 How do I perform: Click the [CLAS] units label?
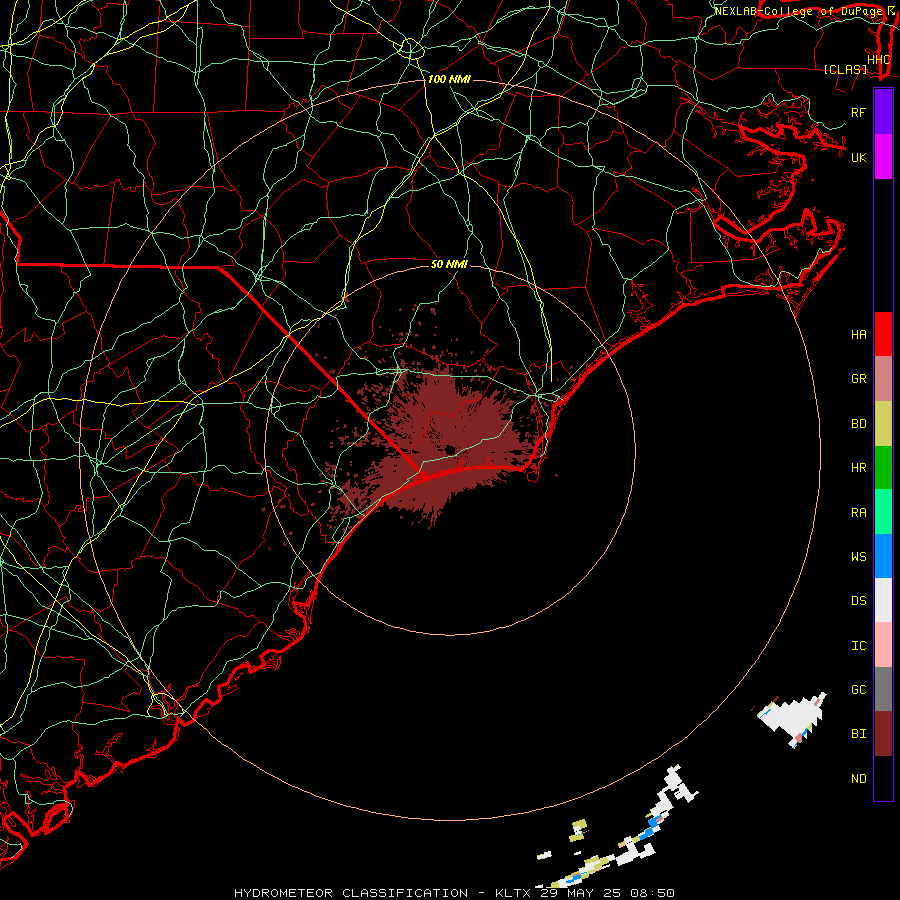coord(845,70)
